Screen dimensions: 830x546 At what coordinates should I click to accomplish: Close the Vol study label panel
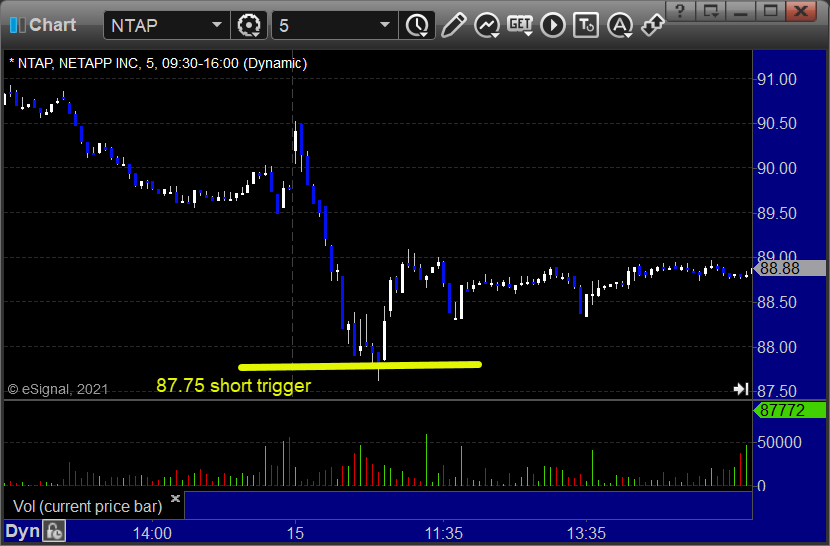[x=175, y=498]
